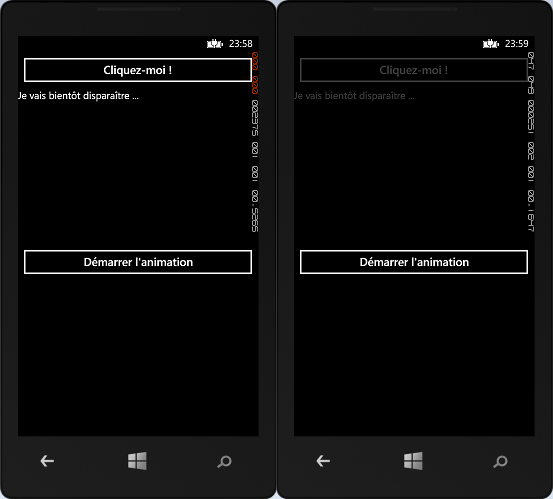Click the 002375 memory counter on left phone

pyautogui.click(x=255, y=118)
